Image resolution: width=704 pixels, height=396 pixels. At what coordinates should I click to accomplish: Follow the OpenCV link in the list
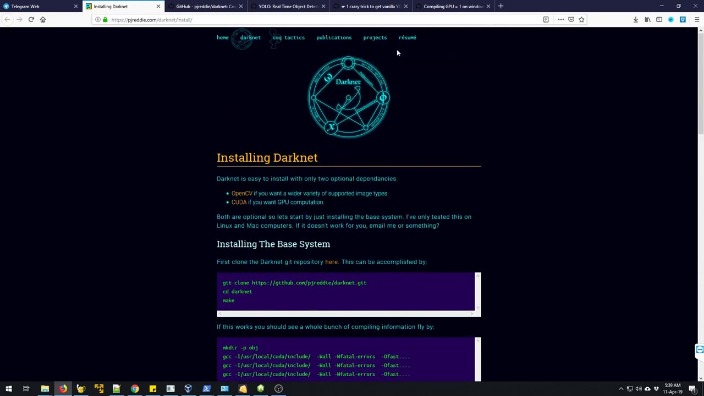[x=242, y=194]
